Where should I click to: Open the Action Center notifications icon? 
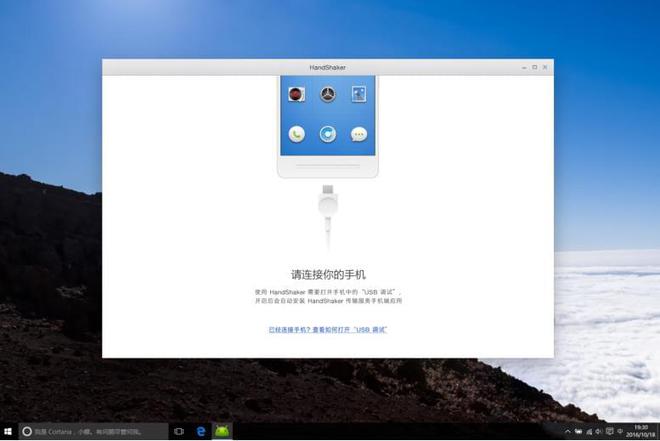tap(609, 432)
